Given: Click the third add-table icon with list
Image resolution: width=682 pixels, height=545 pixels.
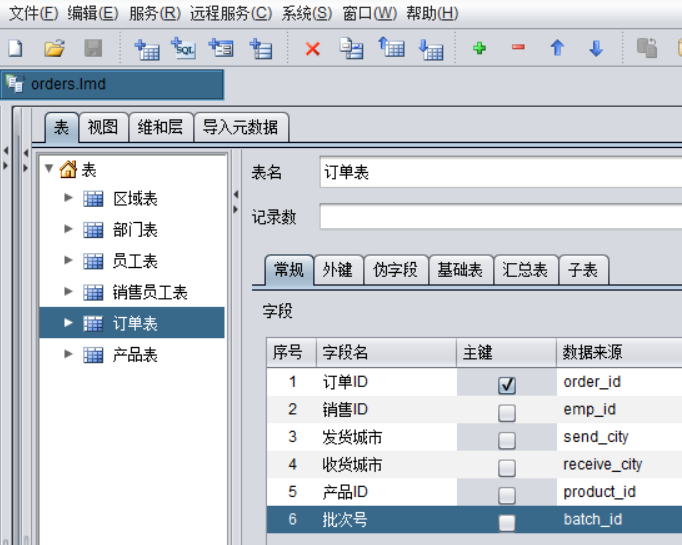Looking at the screenshot, I should [x=221, y=48].
